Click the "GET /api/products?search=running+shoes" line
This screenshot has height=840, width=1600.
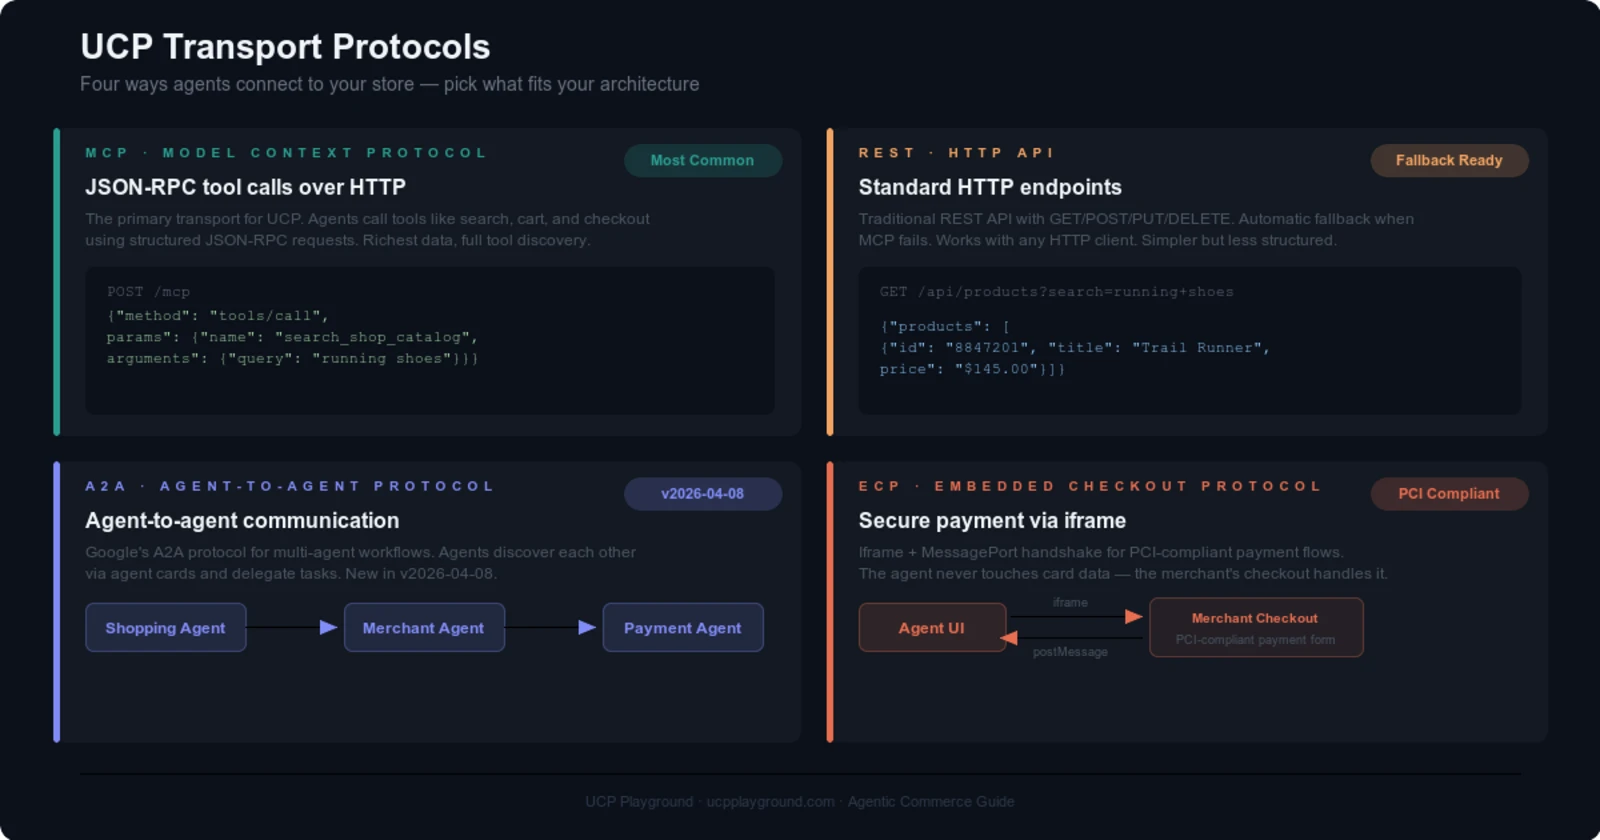click(x=1057, y=292)
